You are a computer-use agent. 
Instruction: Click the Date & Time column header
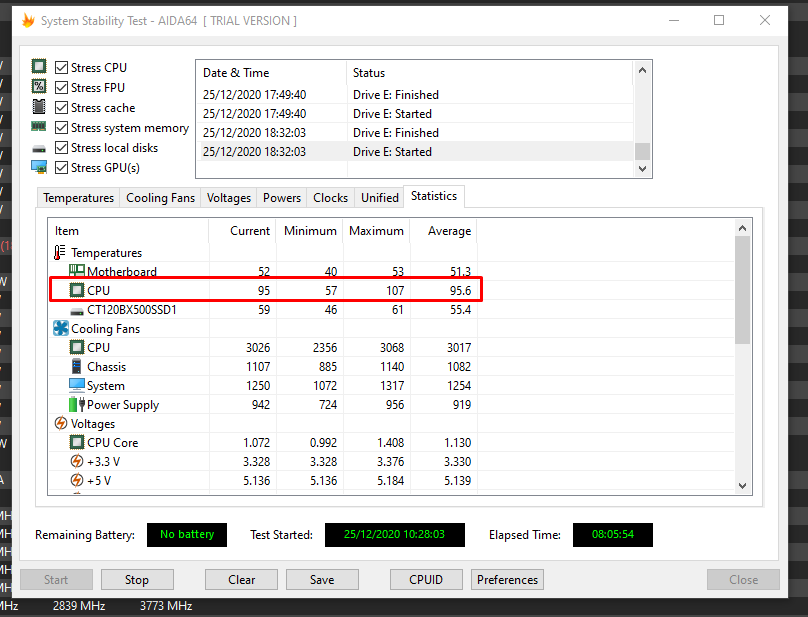pyautogui.click(x=272, y=73)
